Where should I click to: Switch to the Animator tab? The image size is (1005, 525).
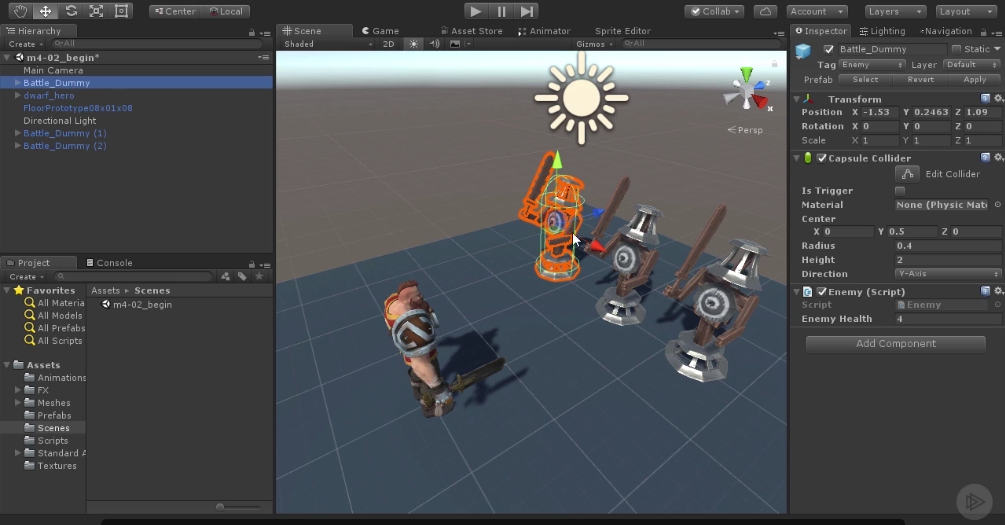(544, 31)
